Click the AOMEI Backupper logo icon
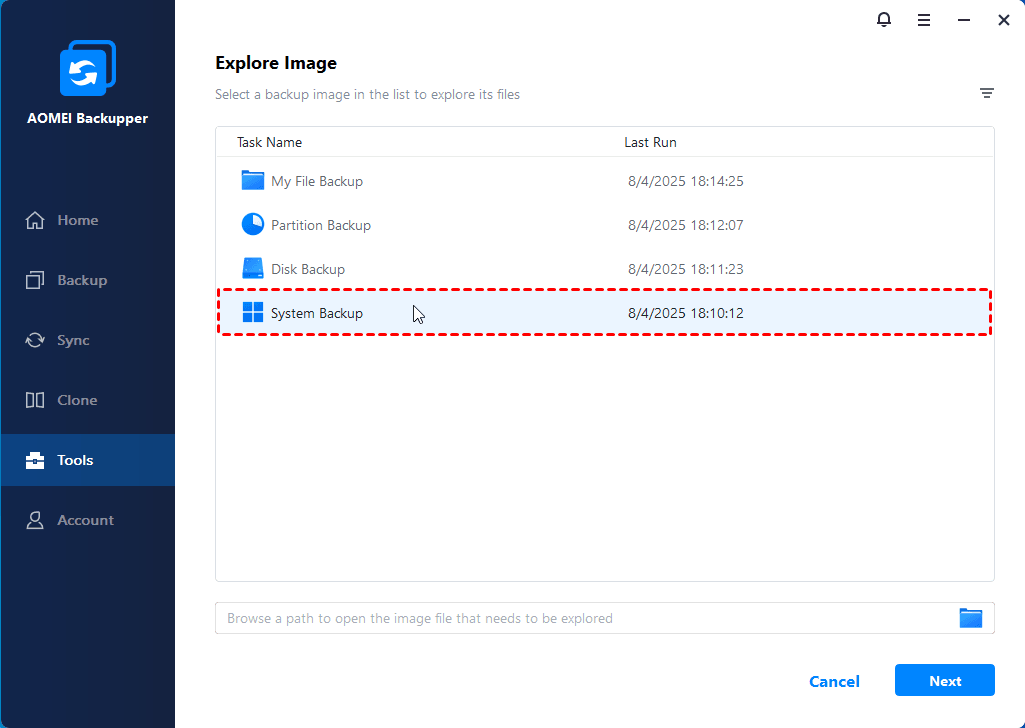1025x728 pixels. point(88,69)
